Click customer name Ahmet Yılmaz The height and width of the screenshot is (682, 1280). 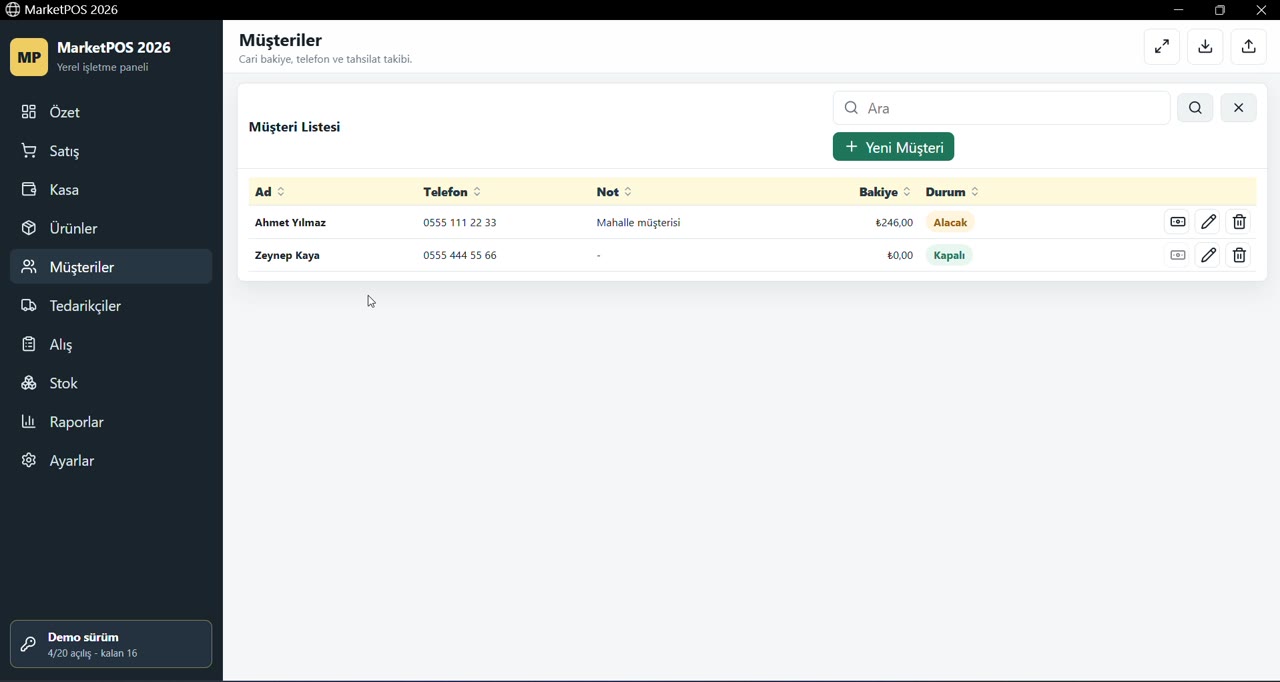click(x=291, y=223)
